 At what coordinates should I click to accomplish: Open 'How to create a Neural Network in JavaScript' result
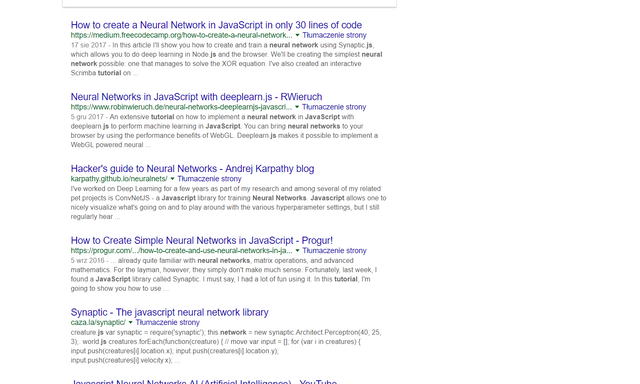216,25
